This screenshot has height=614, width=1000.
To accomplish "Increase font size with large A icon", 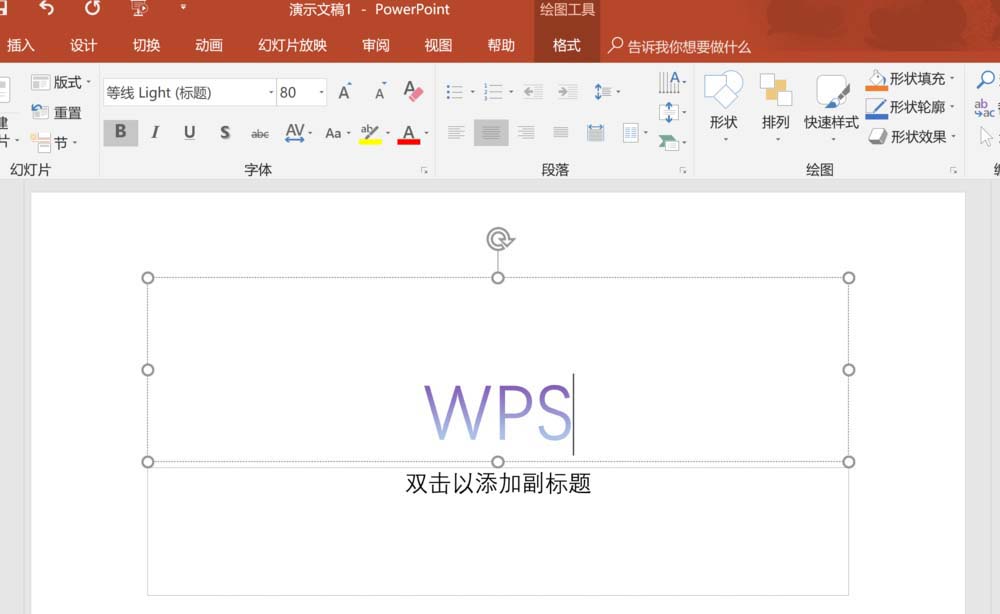I will pos(344,92).
